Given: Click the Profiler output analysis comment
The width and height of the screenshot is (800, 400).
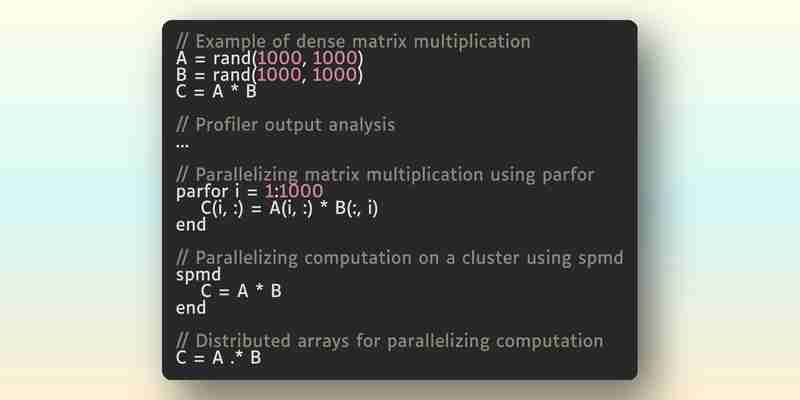Looking at the screenshot, I should click(x=285, y=125).
